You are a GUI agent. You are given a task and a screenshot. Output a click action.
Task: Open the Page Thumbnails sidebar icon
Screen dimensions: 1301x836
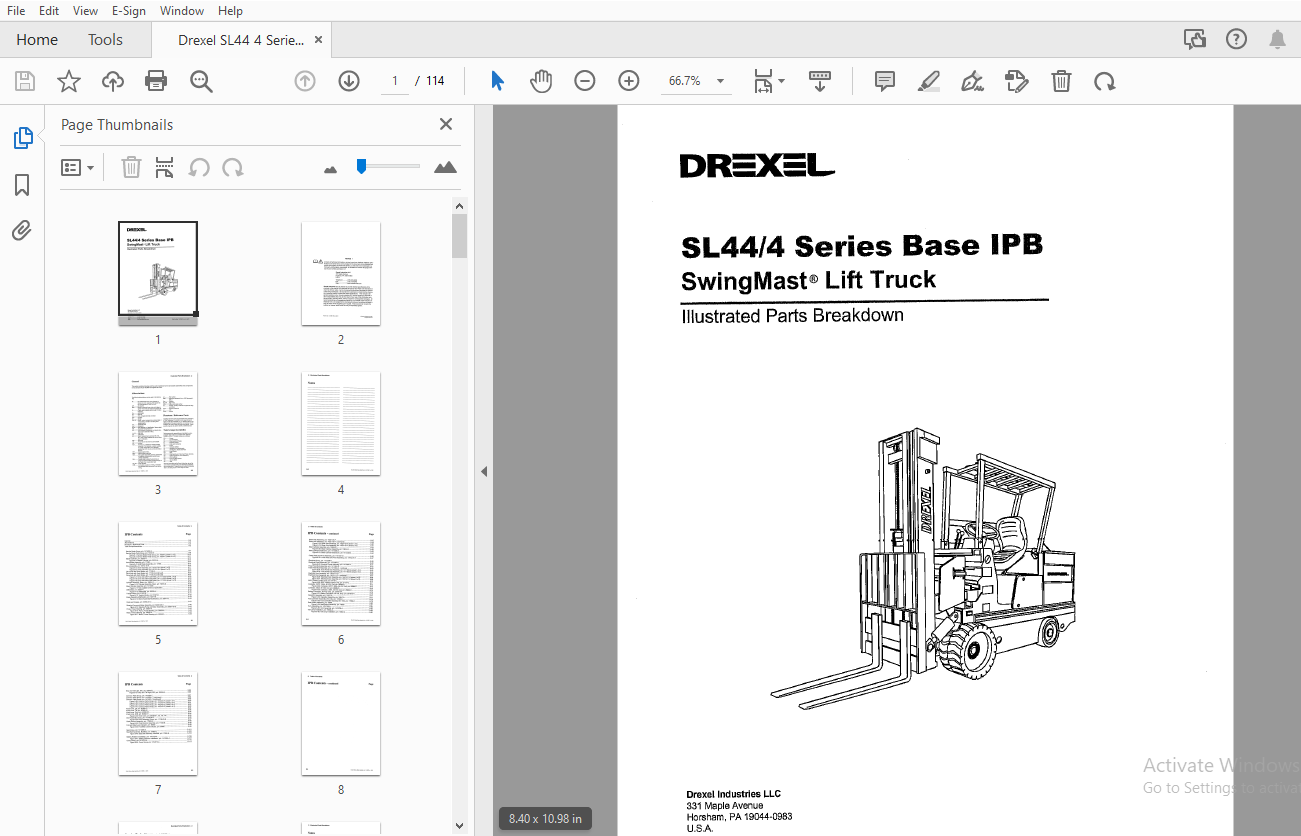tap(23, 138)
